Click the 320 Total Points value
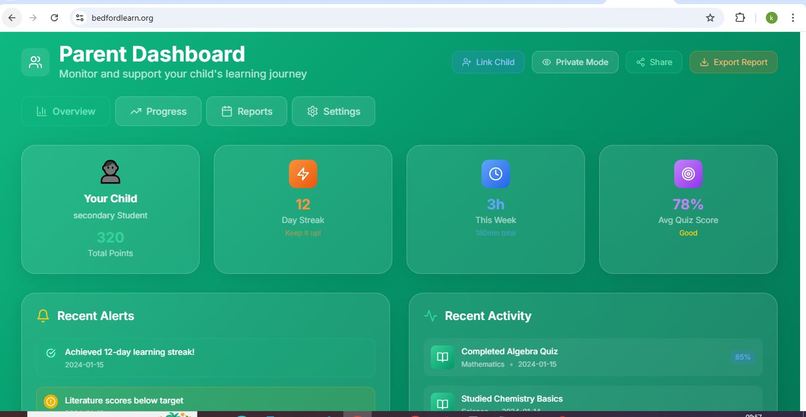The height and width of the screenshot is (417, 806). 111,238
